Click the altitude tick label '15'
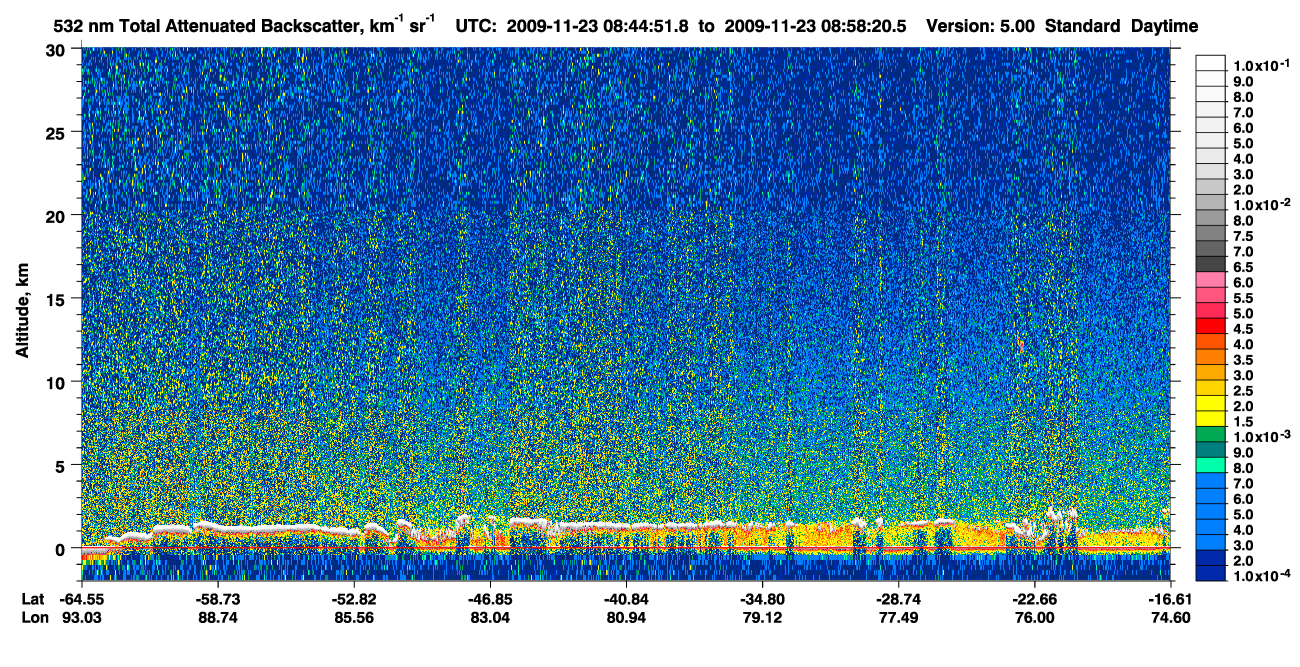 pos(57,299)
